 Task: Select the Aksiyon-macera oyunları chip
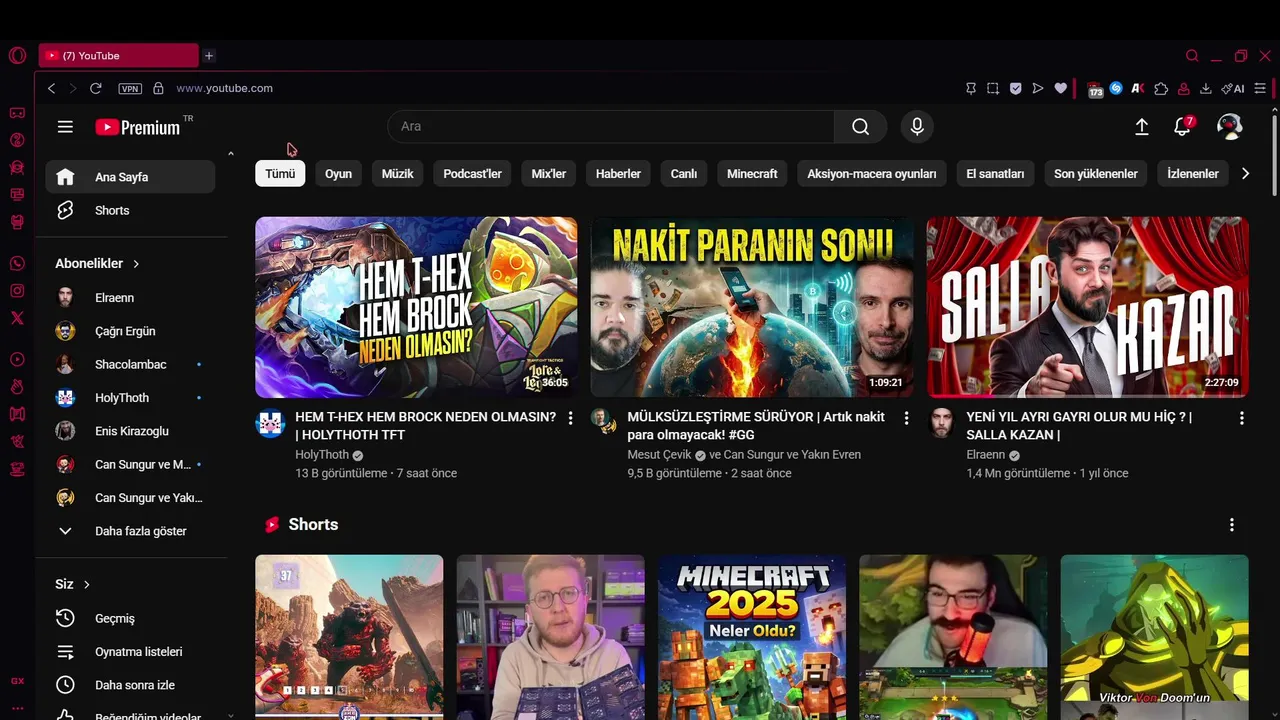click(x=872, y=174)
